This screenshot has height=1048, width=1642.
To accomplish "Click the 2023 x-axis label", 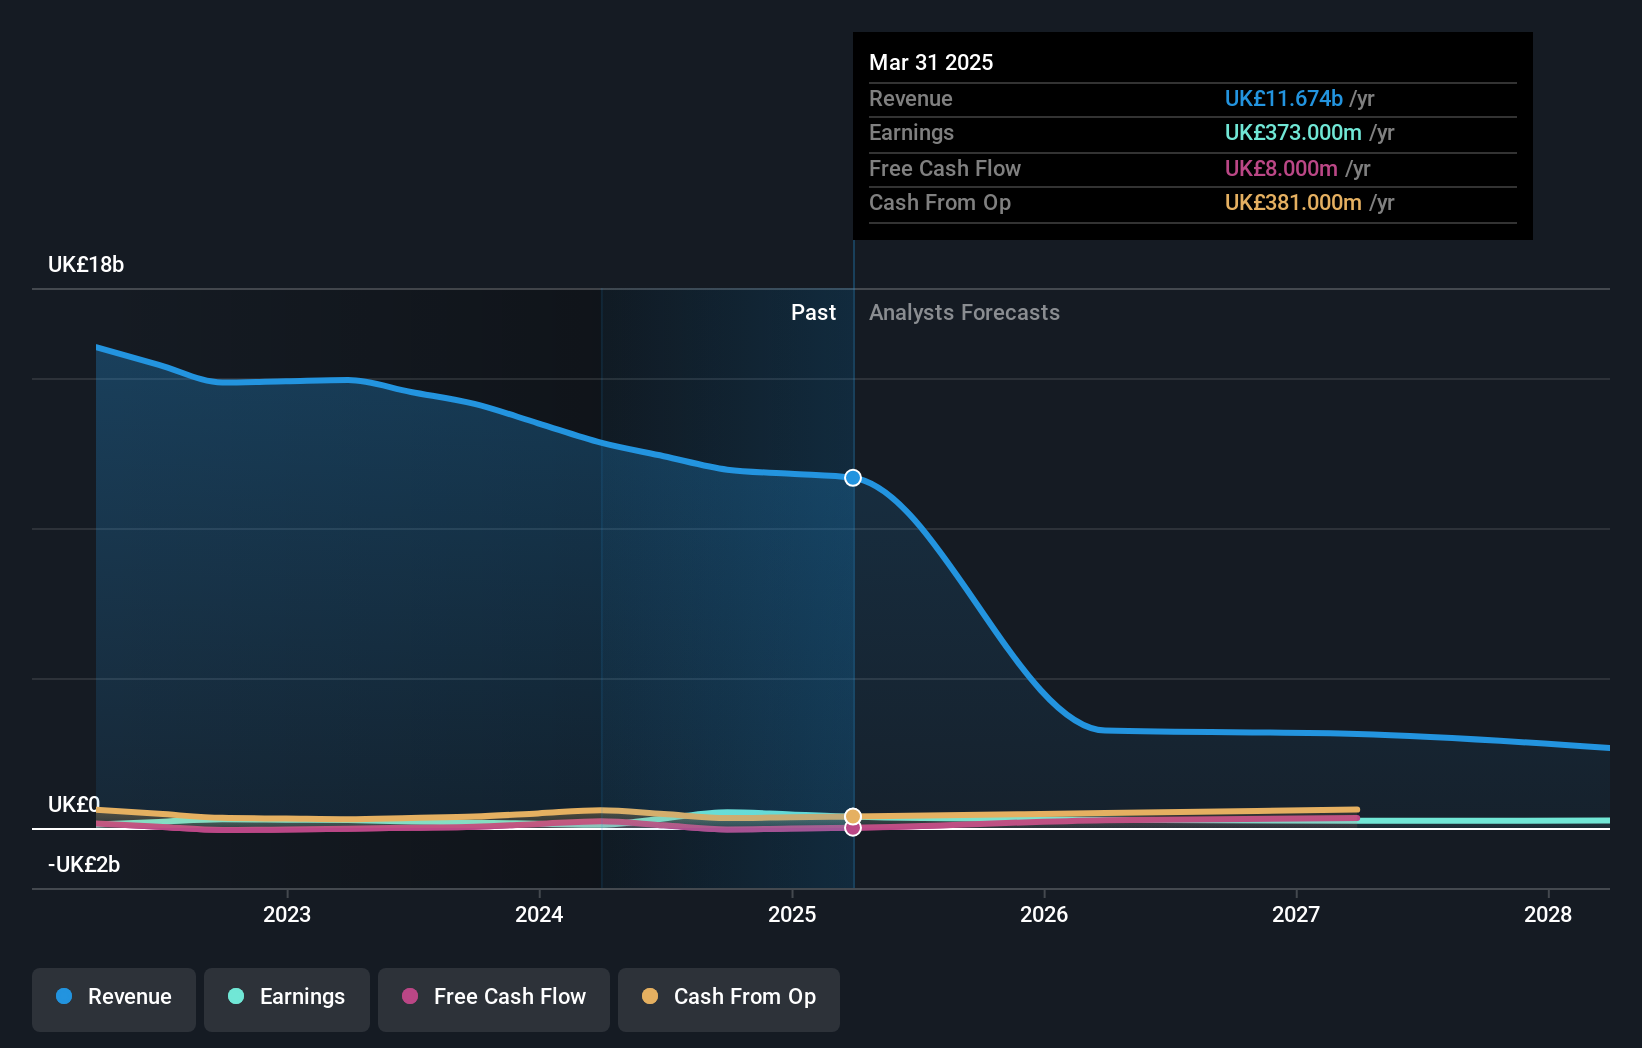I will (287, 914).
